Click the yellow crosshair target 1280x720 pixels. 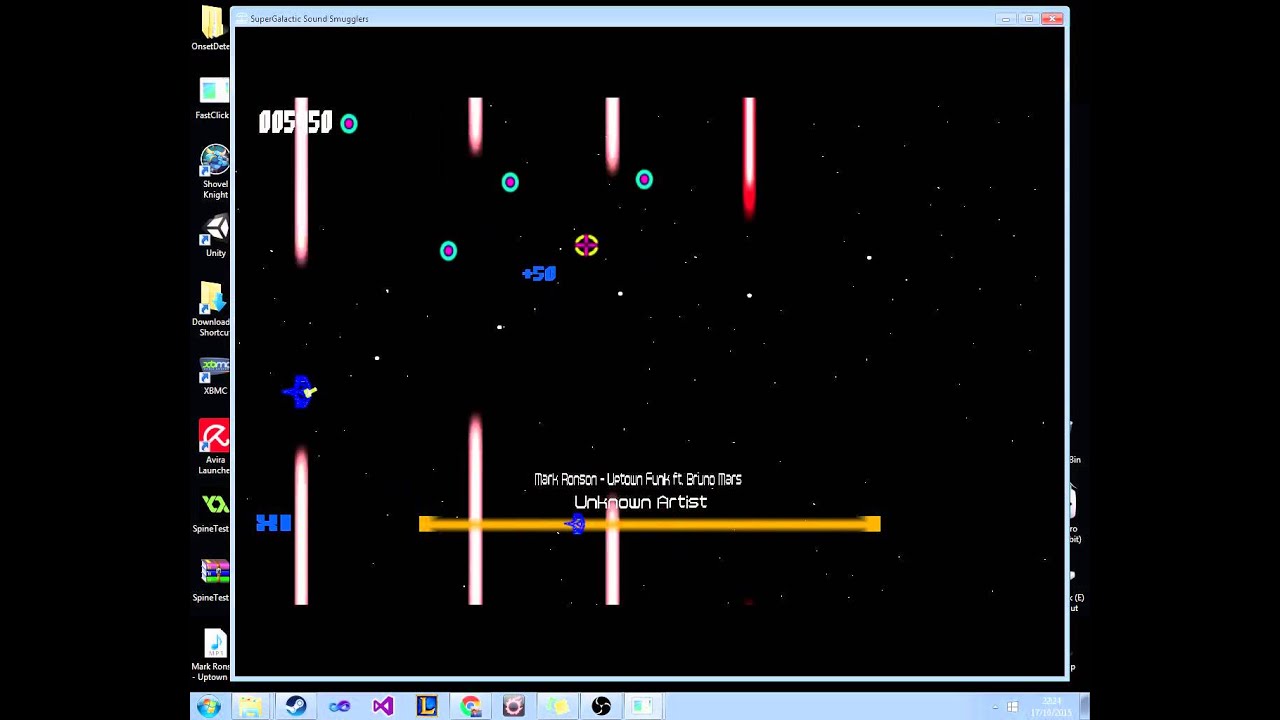point(587,246)
